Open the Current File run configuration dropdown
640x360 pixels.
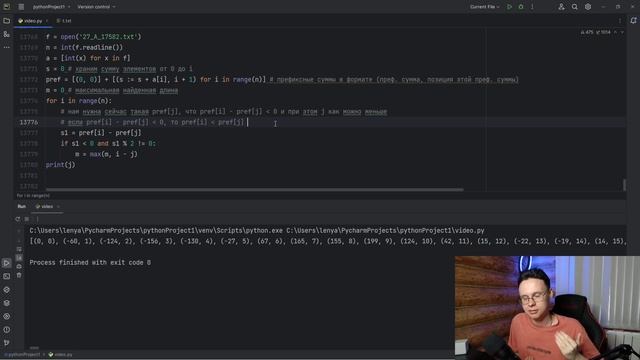tap(484, 7)
